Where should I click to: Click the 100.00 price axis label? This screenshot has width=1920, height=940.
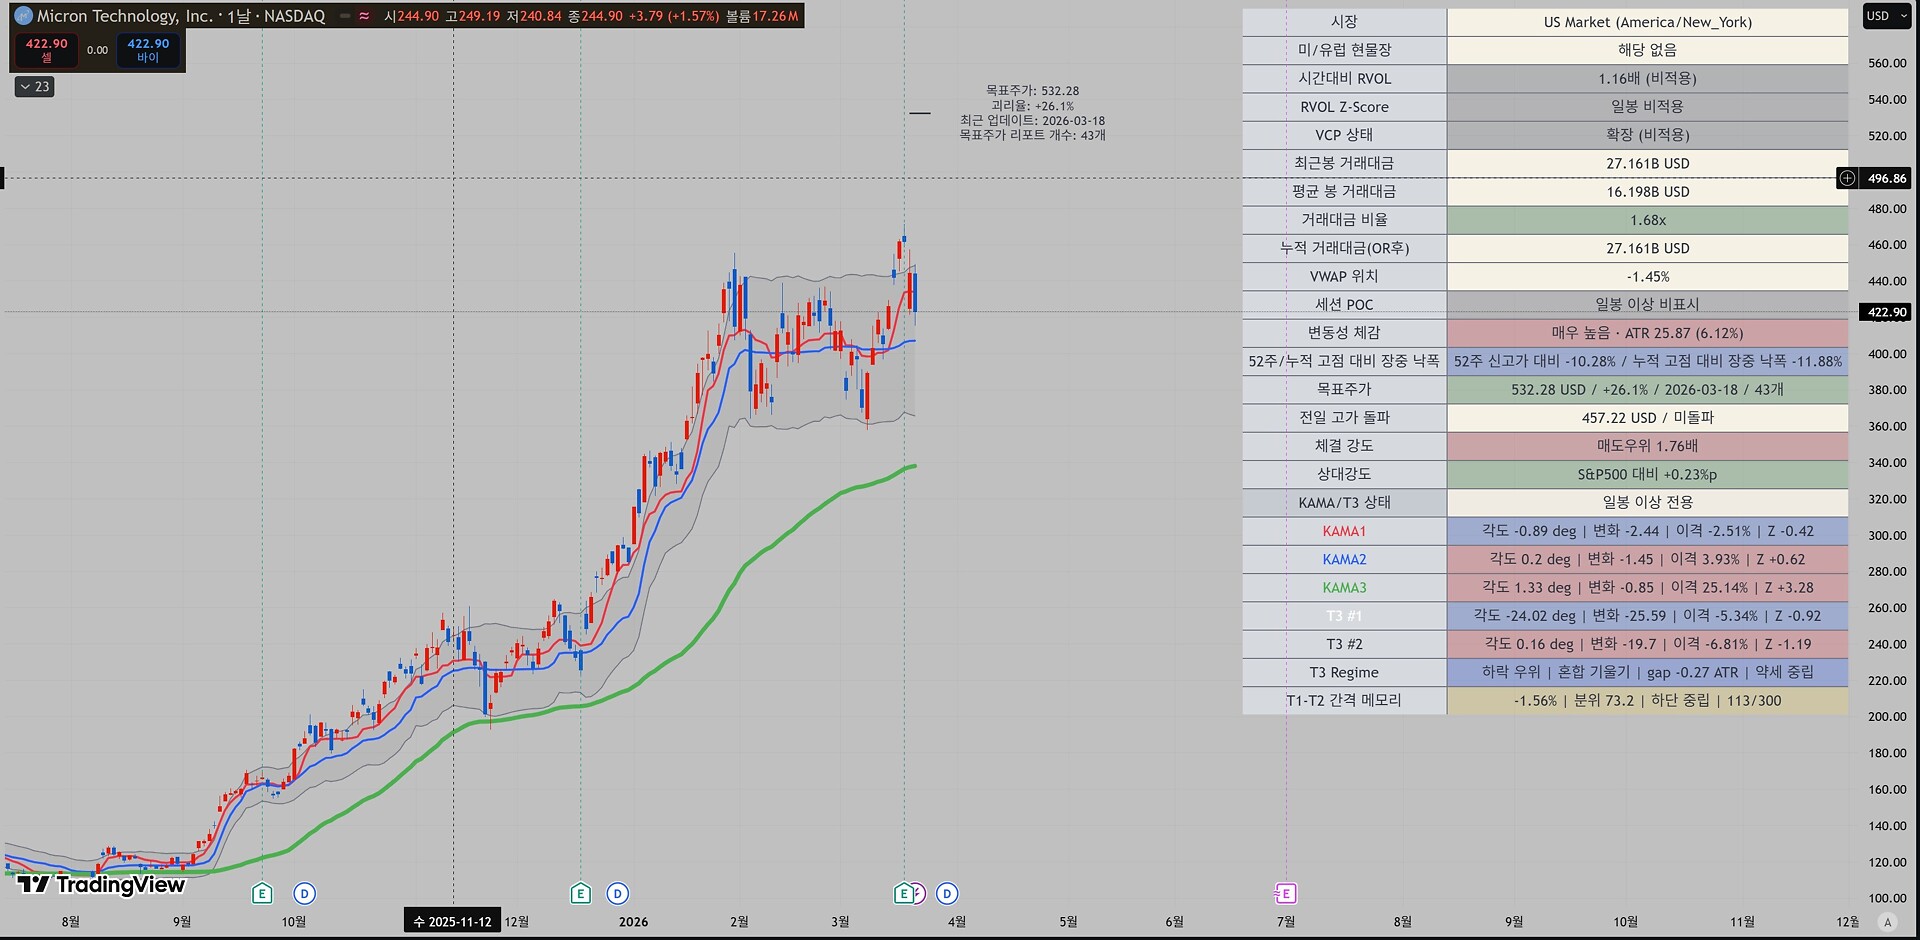(1887, 898)
